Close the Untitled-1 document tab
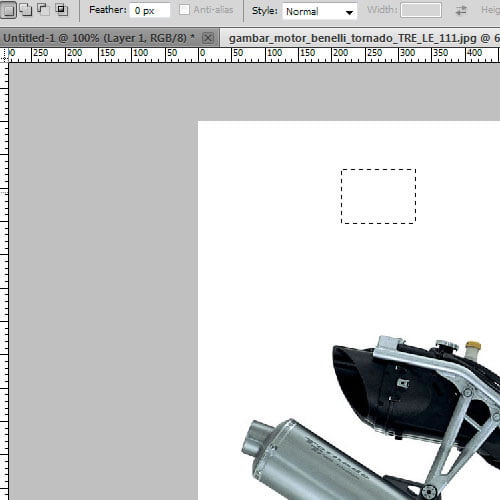 (x=208, y=38)
